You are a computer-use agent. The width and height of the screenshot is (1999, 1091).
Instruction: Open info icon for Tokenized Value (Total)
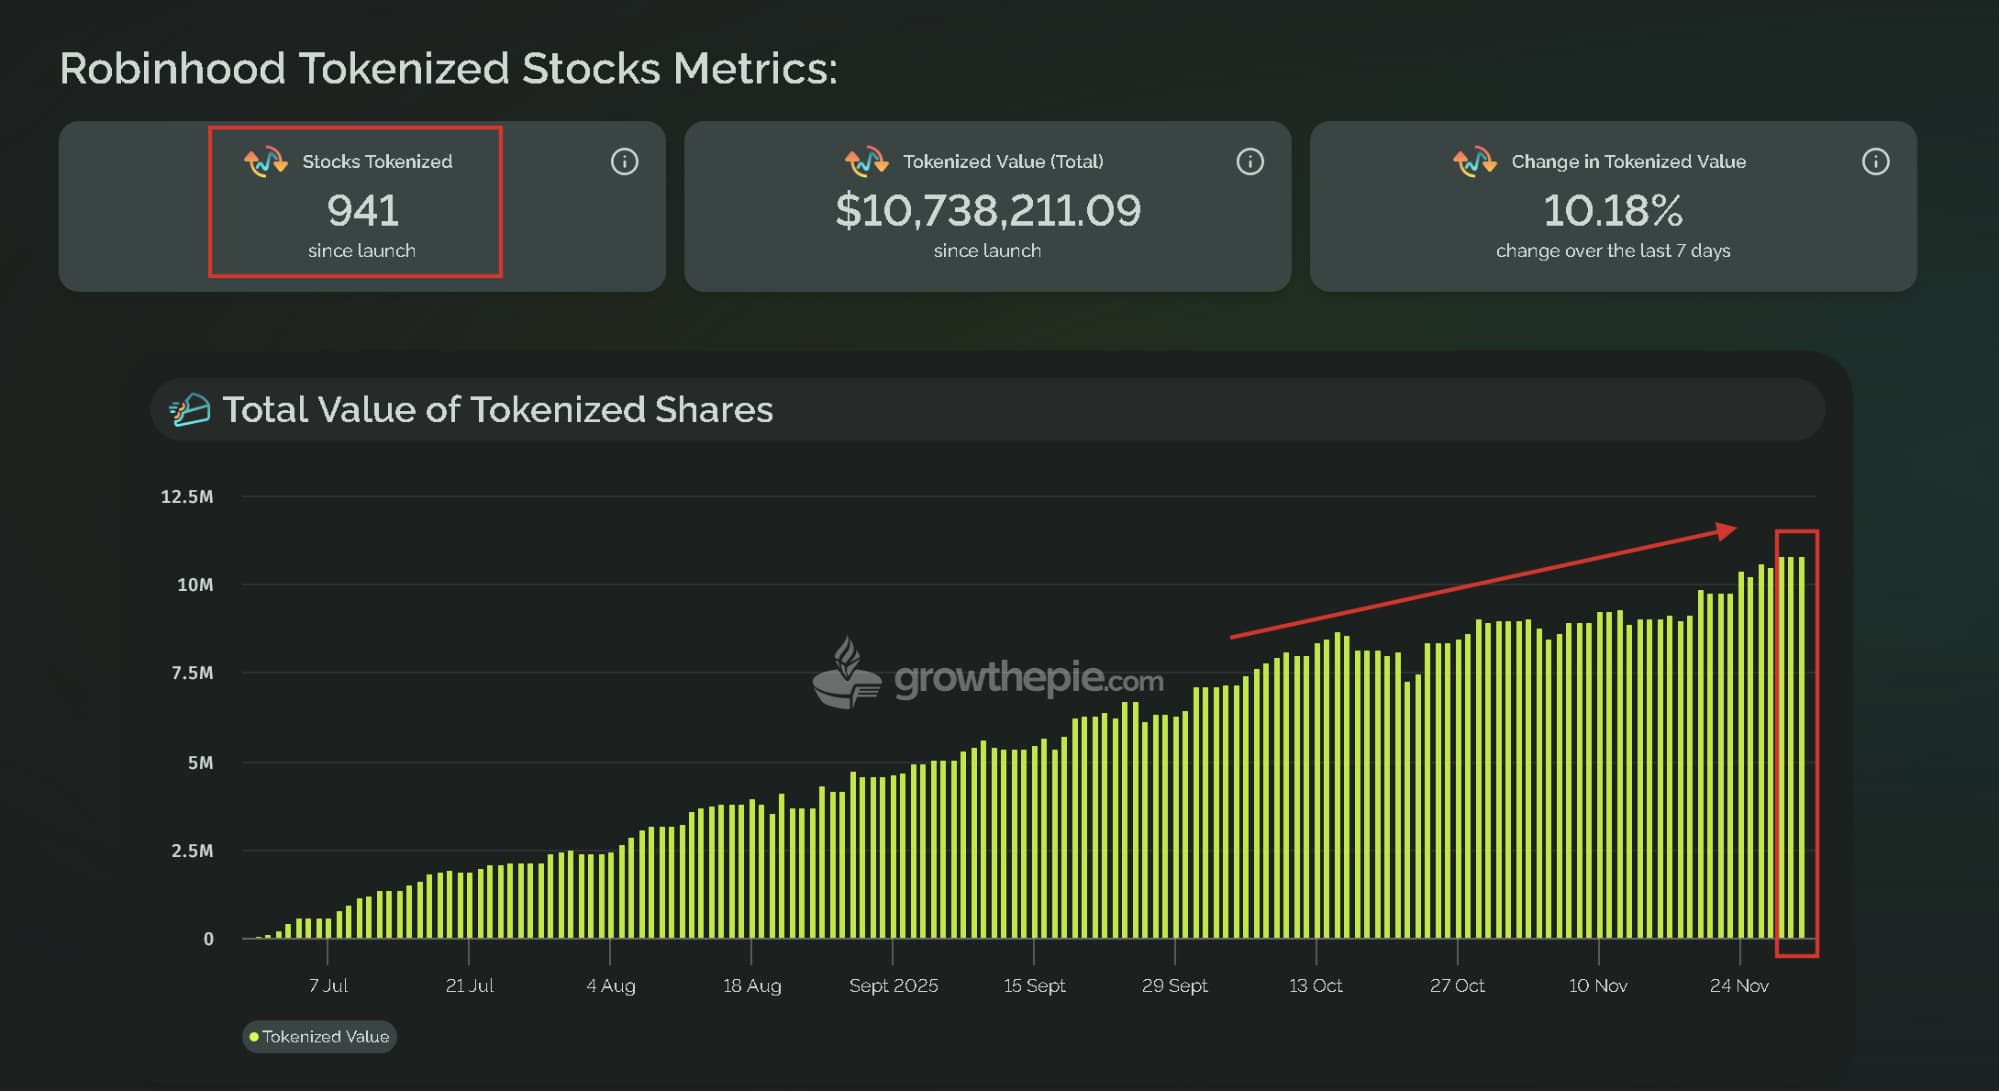pyautogui.click(x=1250, y=162)
